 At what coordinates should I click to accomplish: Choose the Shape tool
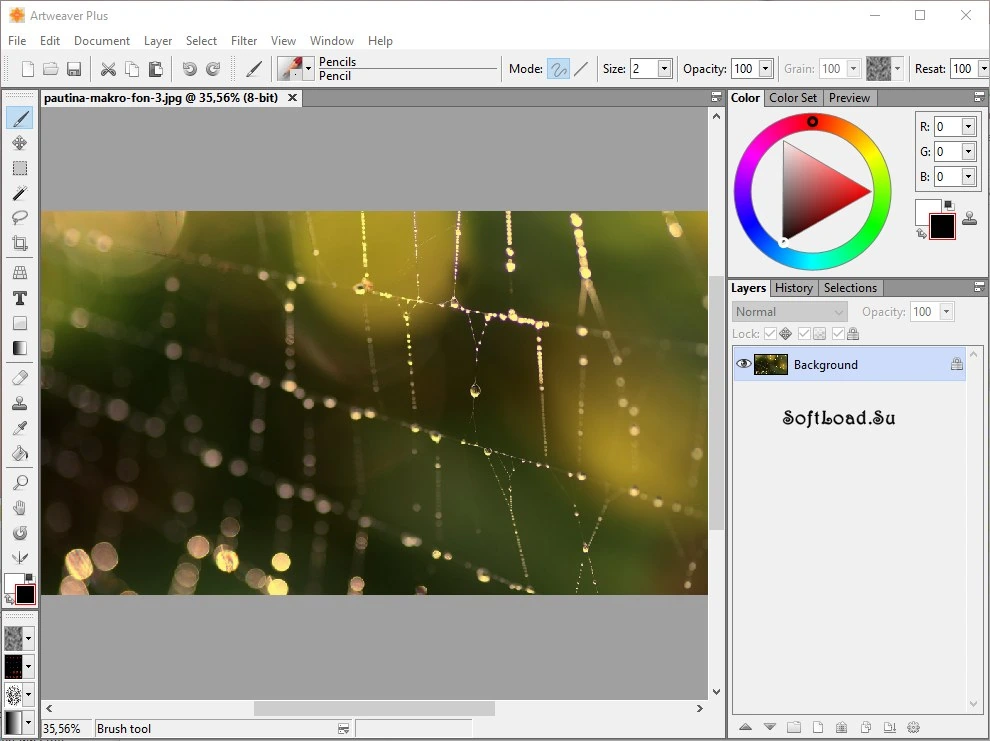tap(20, 323)
